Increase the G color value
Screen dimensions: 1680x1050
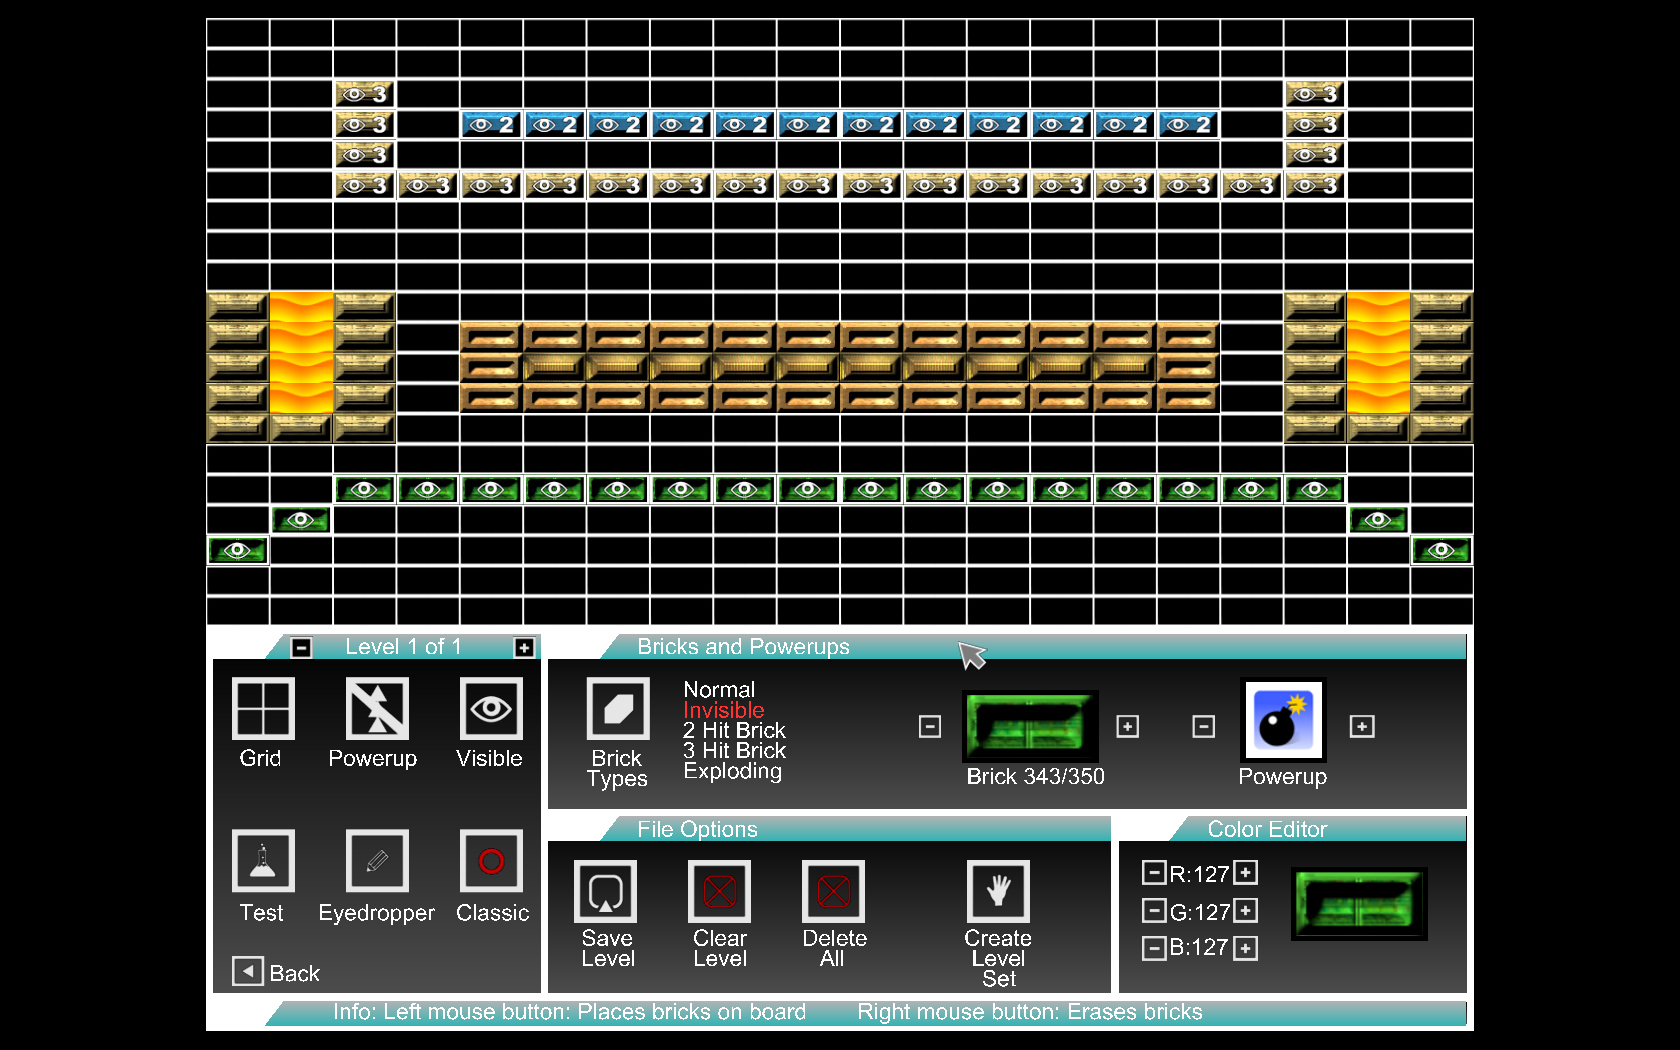[x=1245, y=911]
